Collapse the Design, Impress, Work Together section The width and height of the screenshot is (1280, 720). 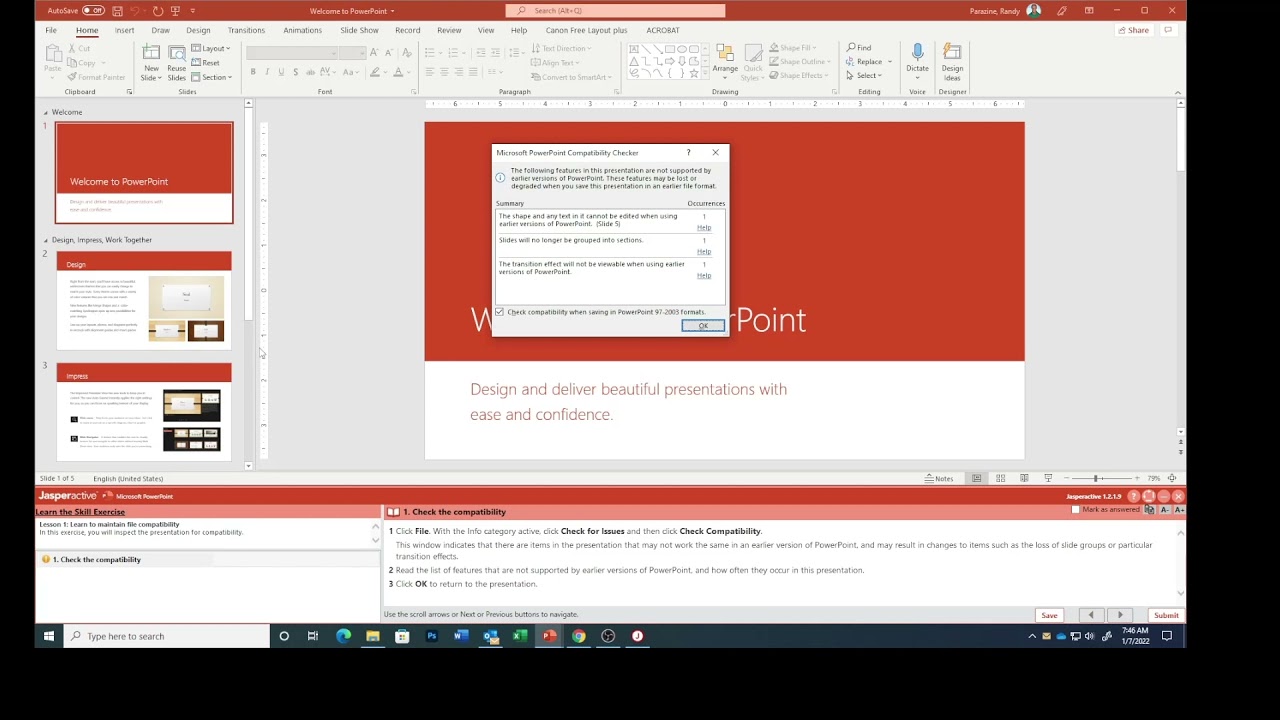pos(45,240)
